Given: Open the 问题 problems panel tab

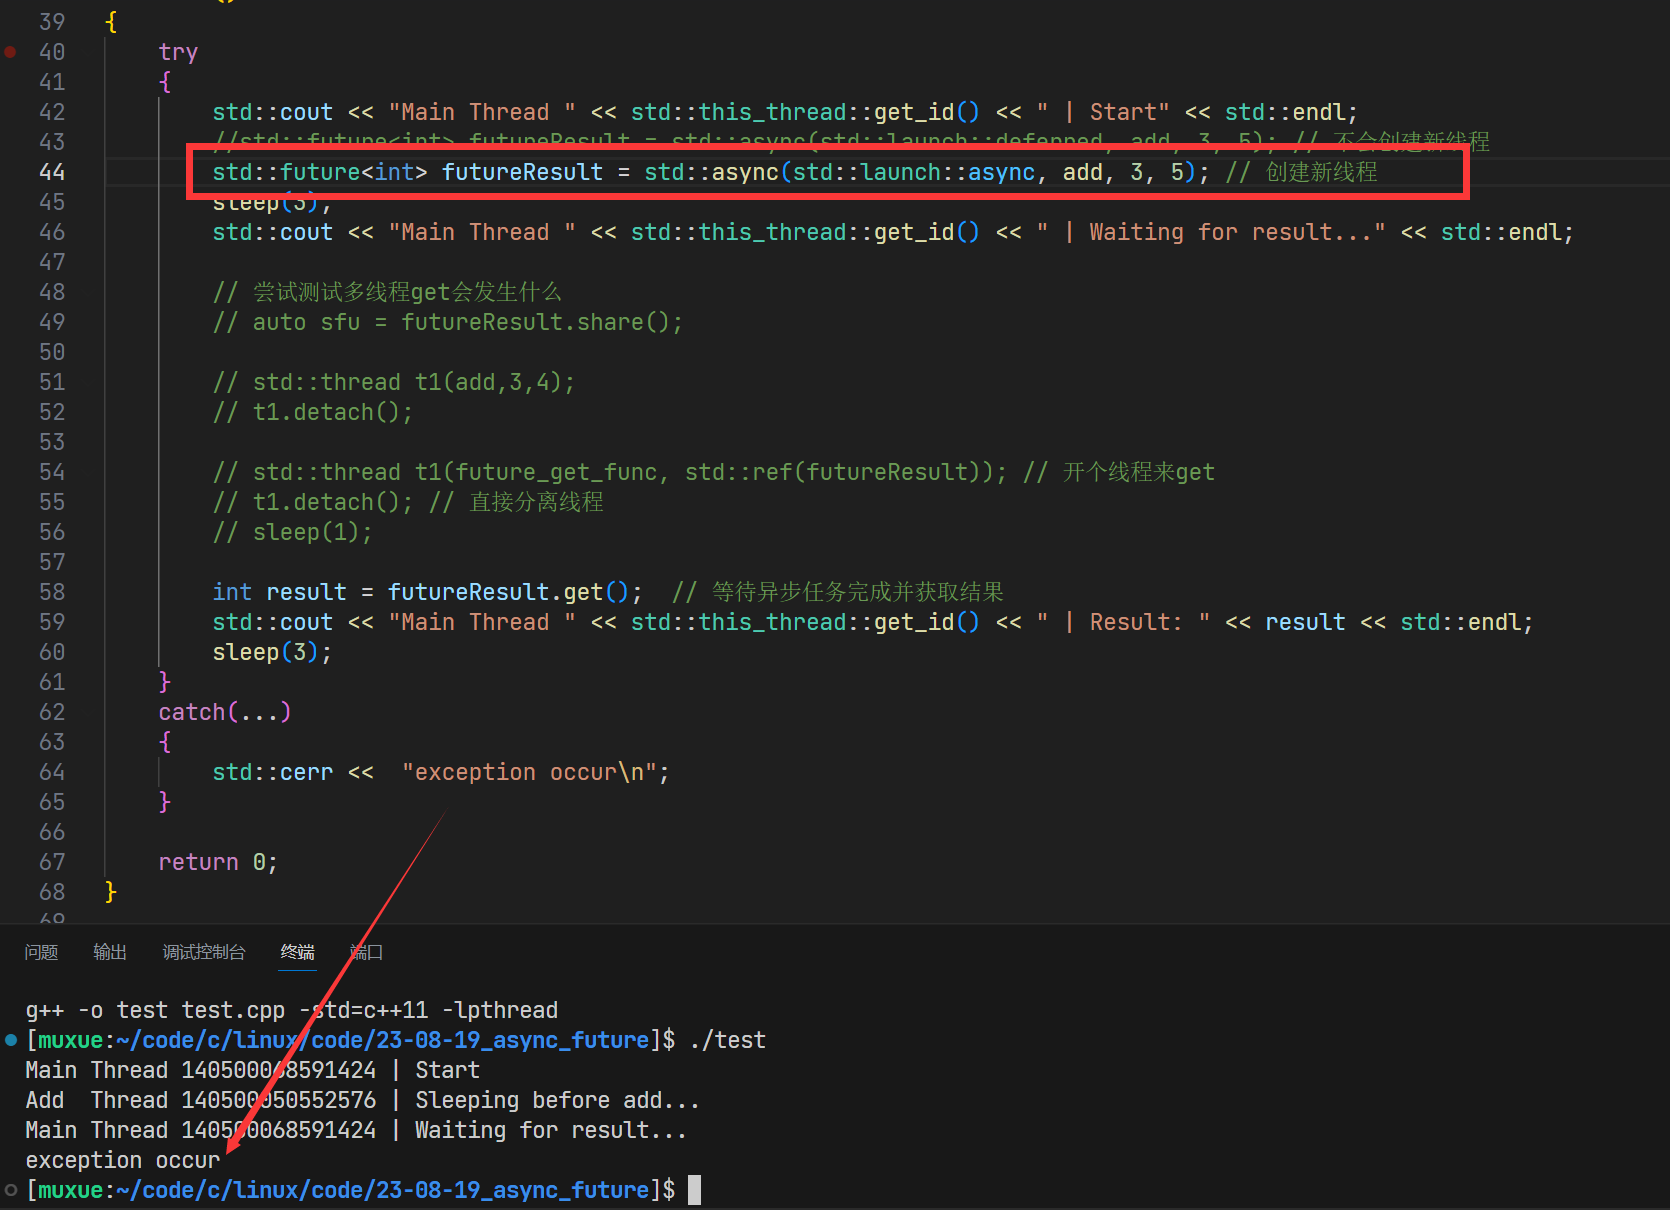Looking at the screenshot, I should 41,952.
